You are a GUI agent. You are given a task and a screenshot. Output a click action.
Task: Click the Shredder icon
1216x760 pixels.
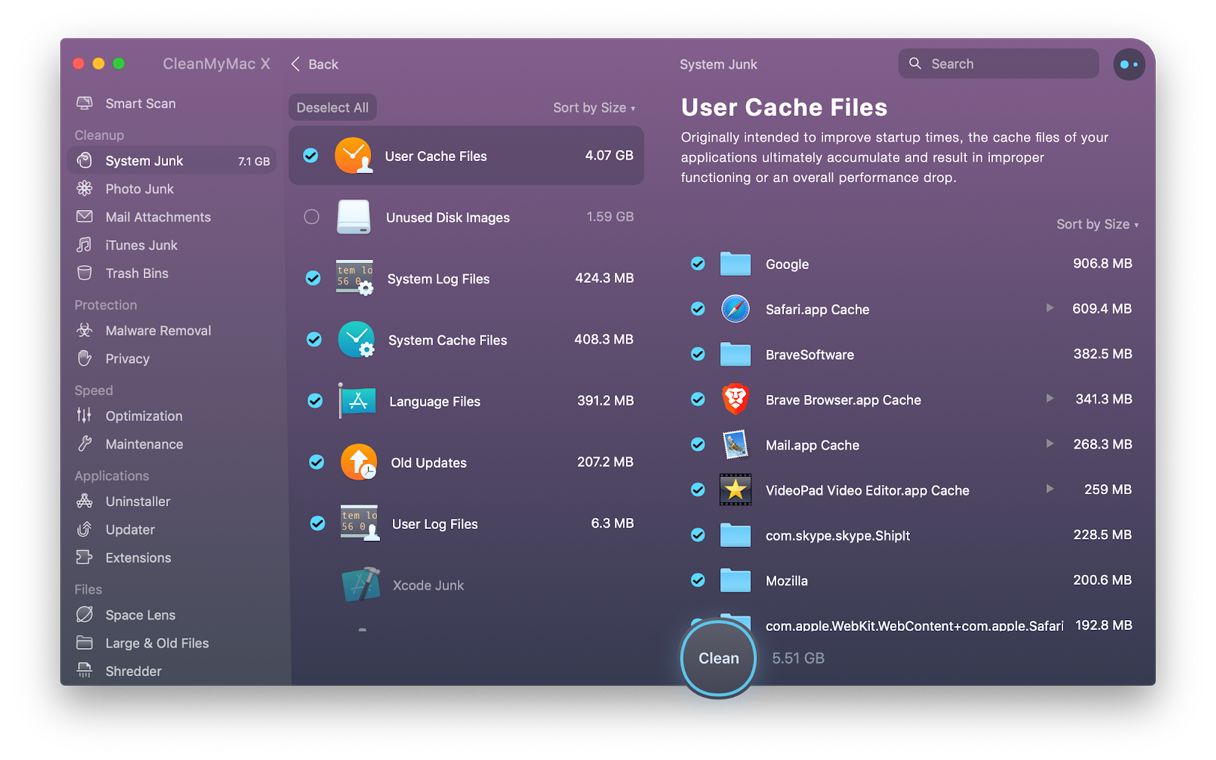(x=85, y=670)
